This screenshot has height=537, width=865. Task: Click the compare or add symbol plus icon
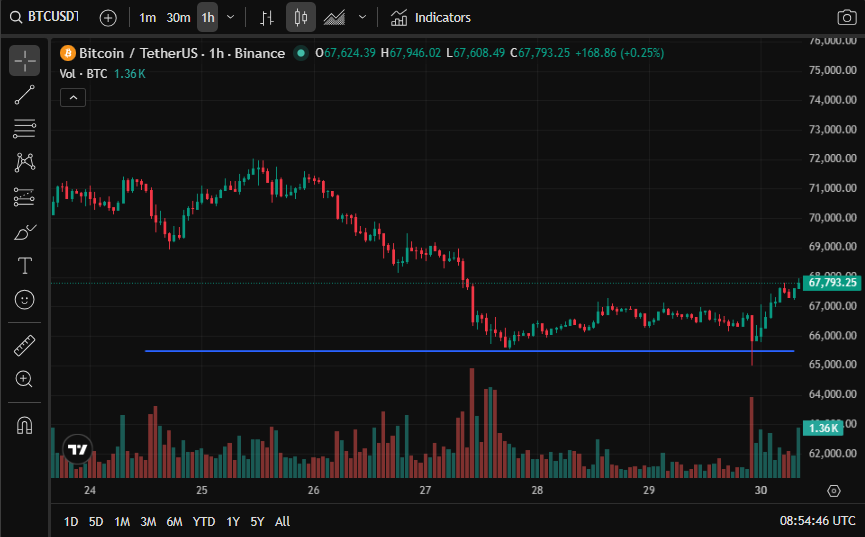click(x=108, y=18)
